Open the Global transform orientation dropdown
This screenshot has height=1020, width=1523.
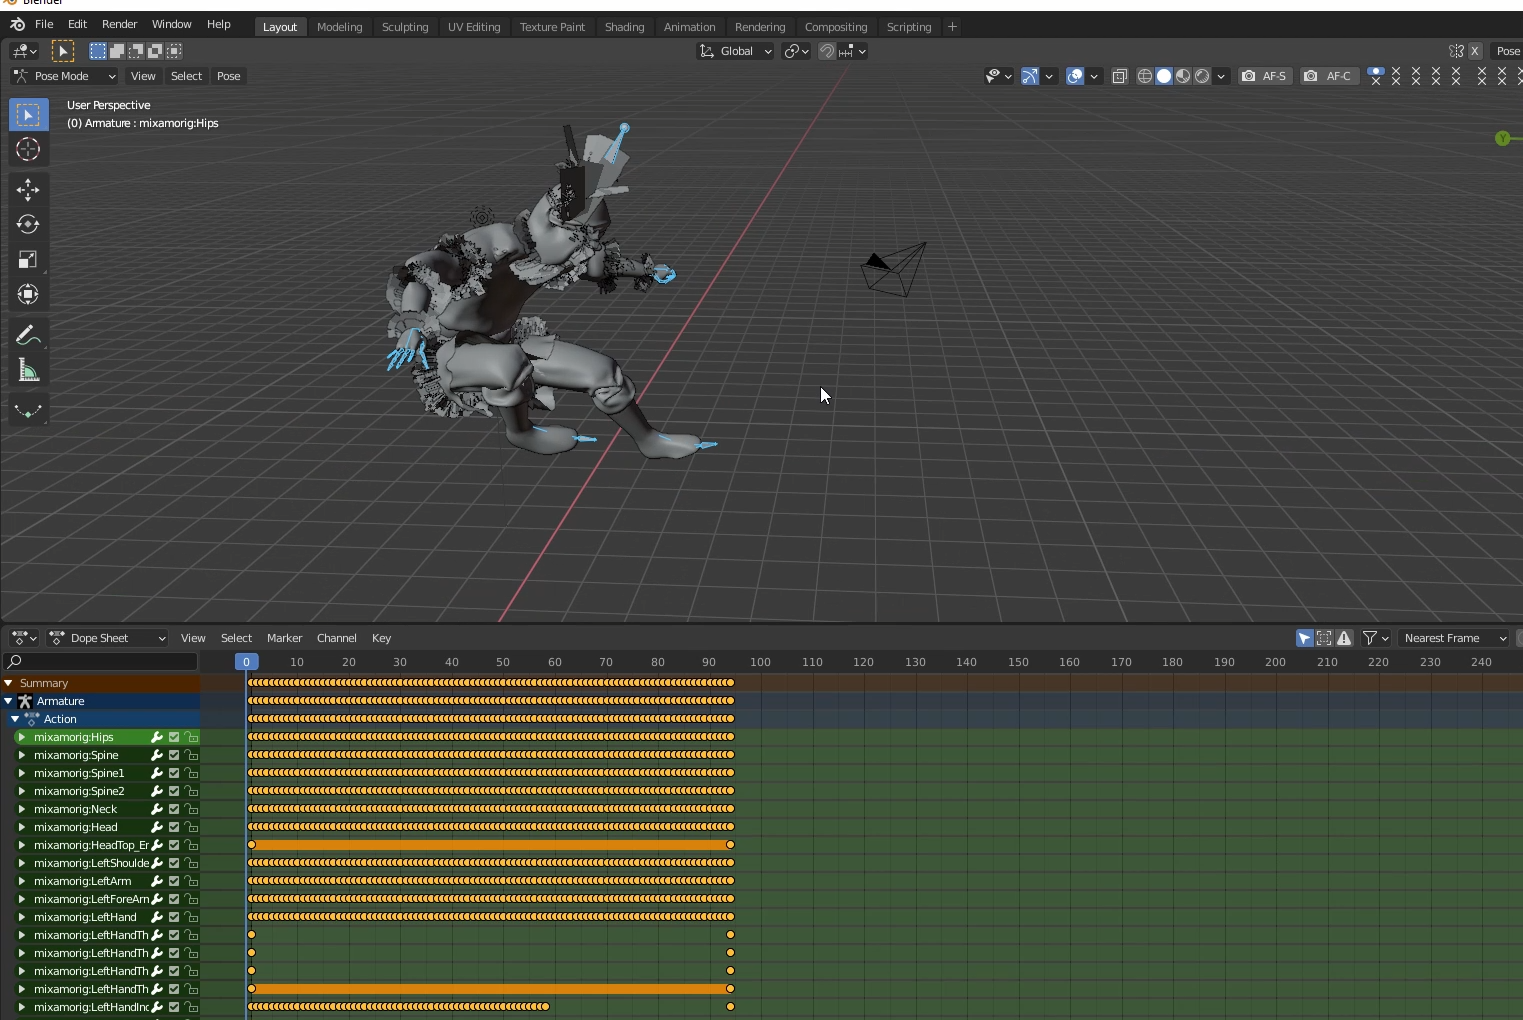(x=736, y=51)
